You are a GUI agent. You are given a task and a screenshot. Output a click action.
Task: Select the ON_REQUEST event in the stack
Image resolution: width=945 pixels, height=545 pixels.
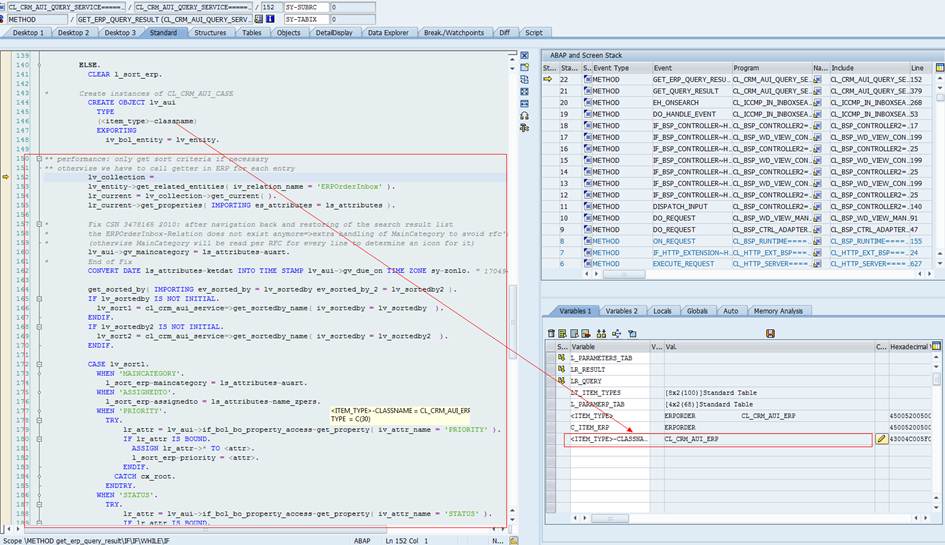point(674,241)
